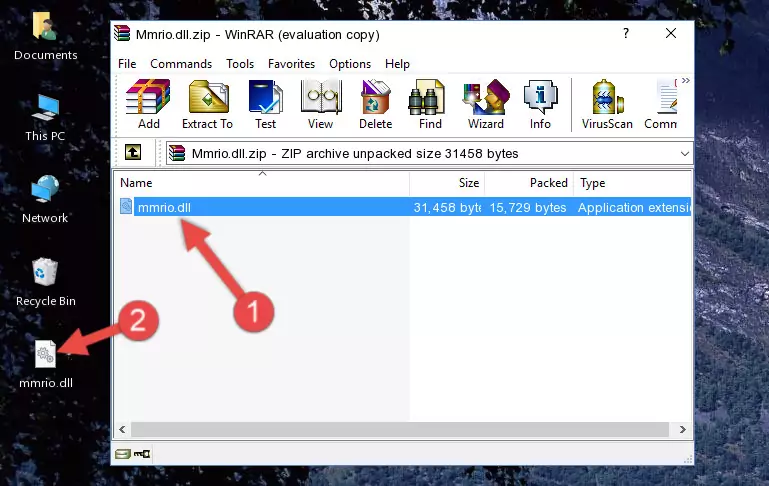
Task: Click the Application extension type cell
Action: 634,207
